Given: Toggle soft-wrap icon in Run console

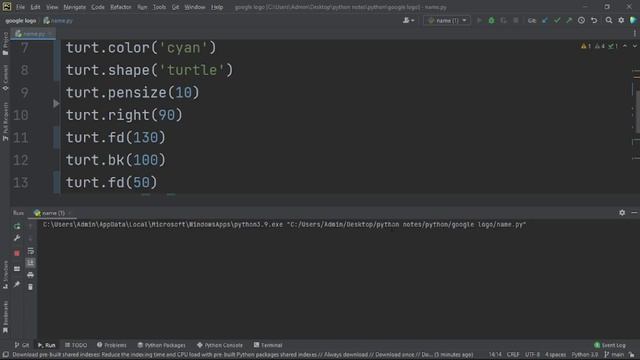Looking at the screenshot, I should [31, 251].
